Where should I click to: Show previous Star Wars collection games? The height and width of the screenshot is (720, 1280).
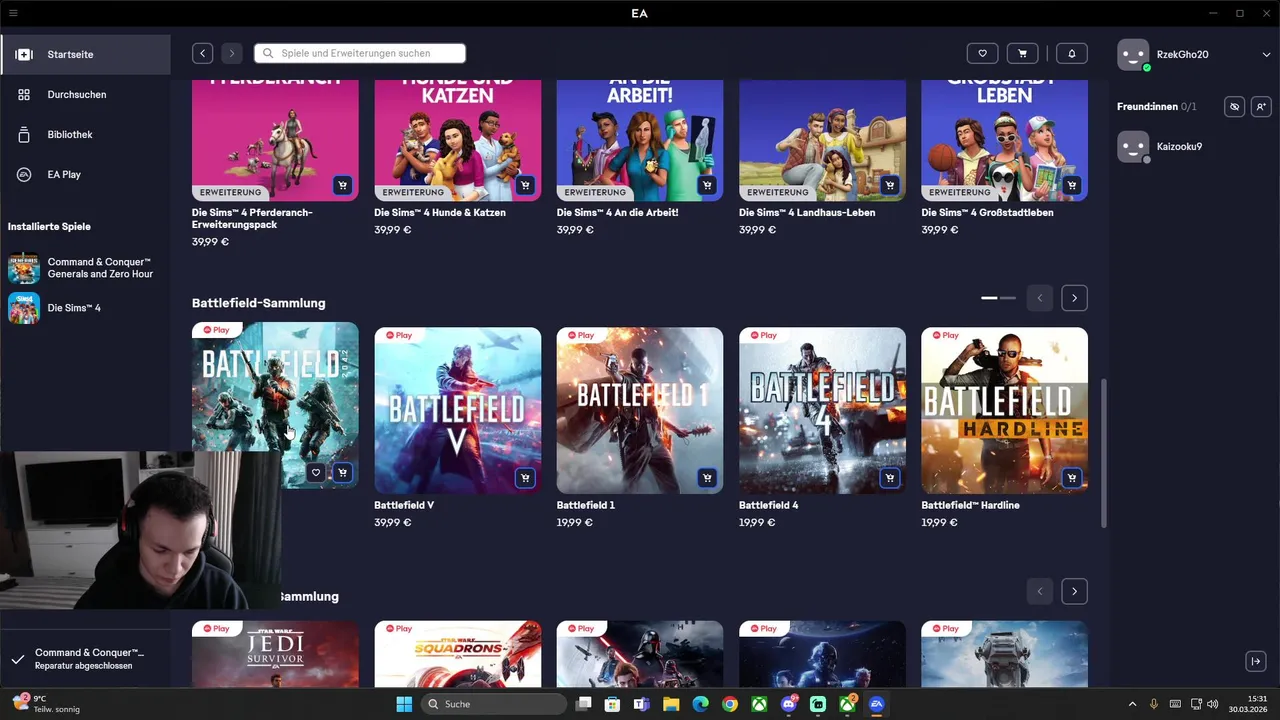tap(1039, 591)
